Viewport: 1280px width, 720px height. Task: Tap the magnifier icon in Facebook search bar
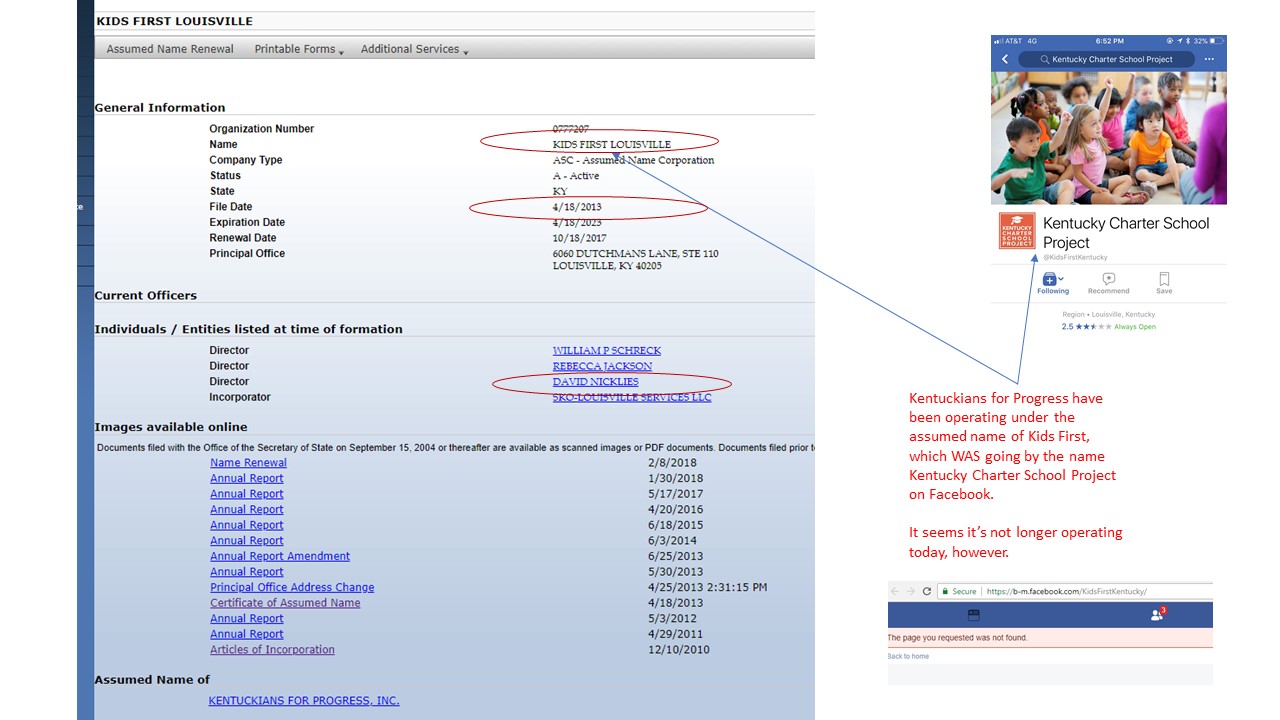tap(1045, 60)
